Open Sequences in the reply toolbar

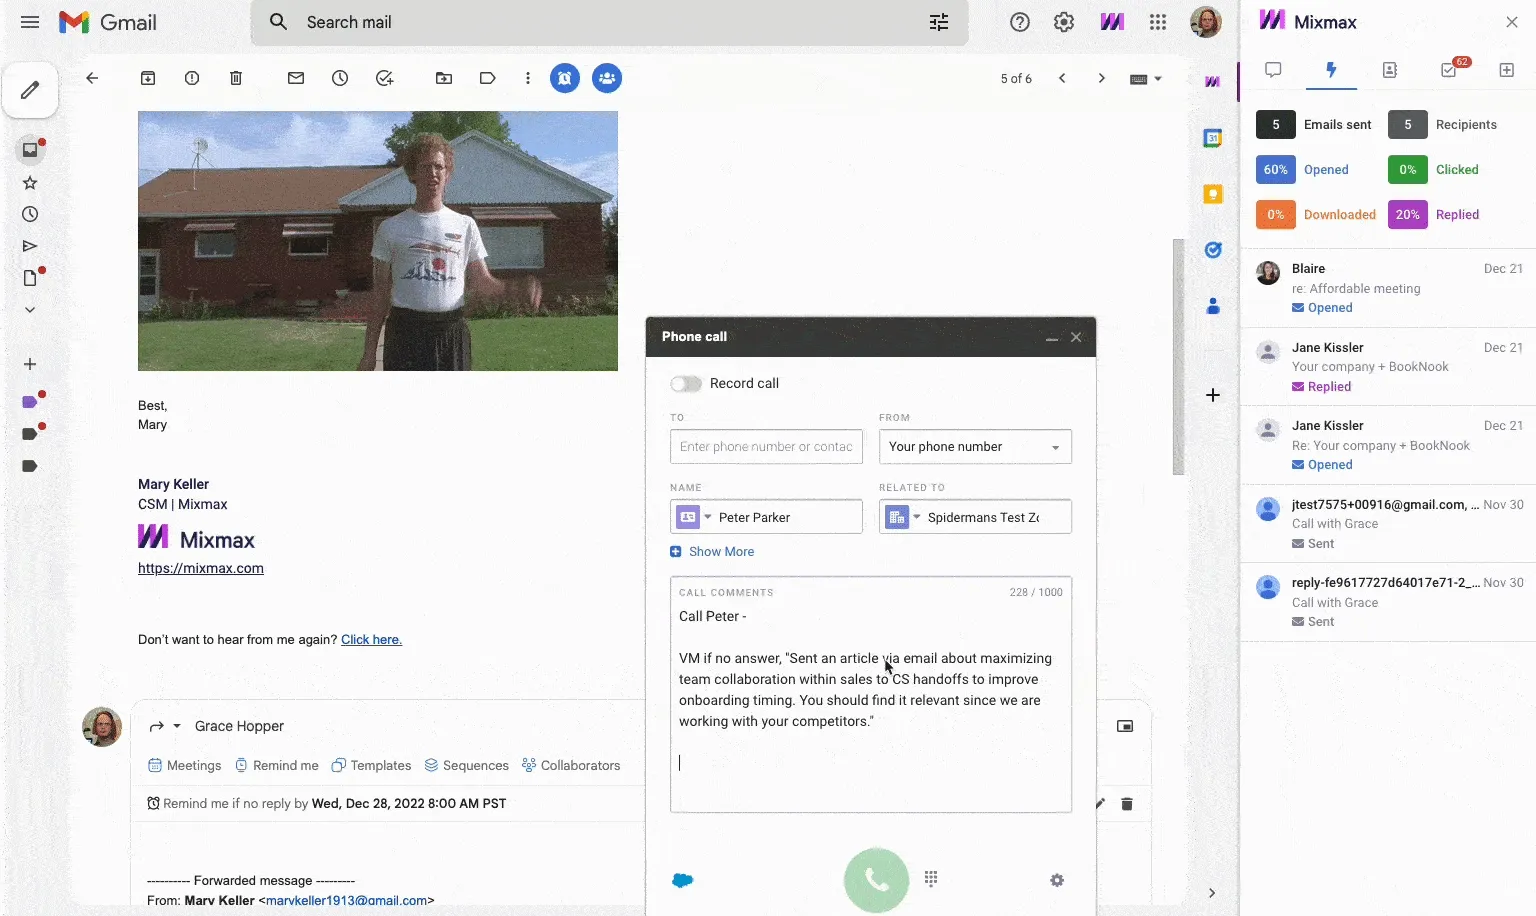(x=466, y=765)
